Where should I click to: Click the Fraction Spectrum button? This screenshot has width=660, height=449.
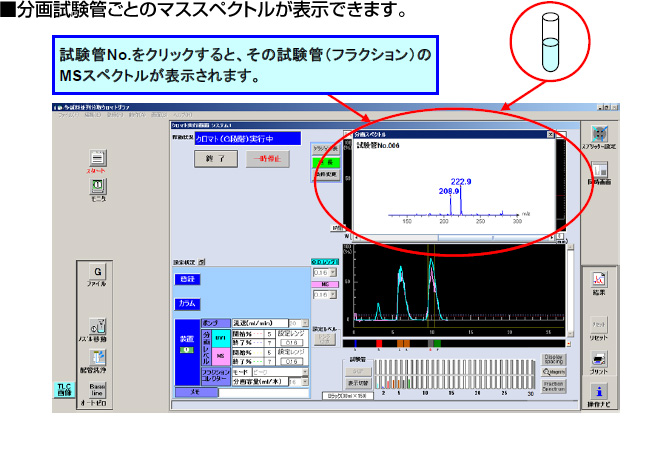[x=552, y=385]
